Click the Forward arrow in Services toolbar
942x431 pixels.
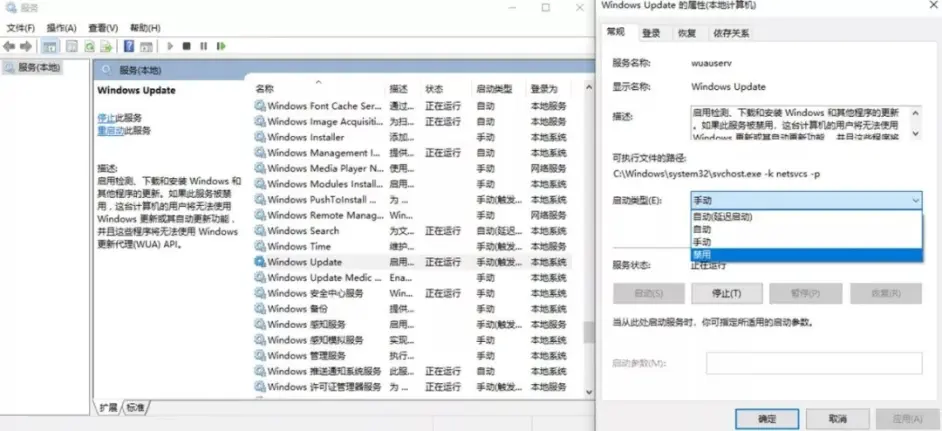(x=26, y=46)
